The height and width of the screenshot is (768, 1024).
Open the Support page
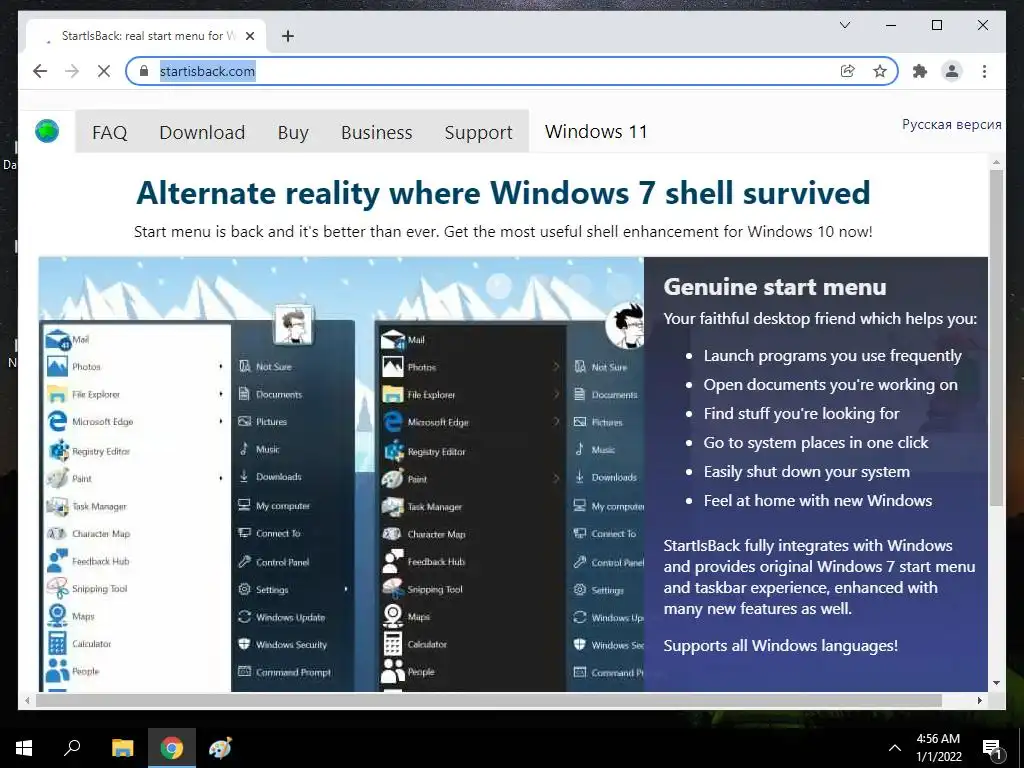pyautogui.click(x=479, y=133)
